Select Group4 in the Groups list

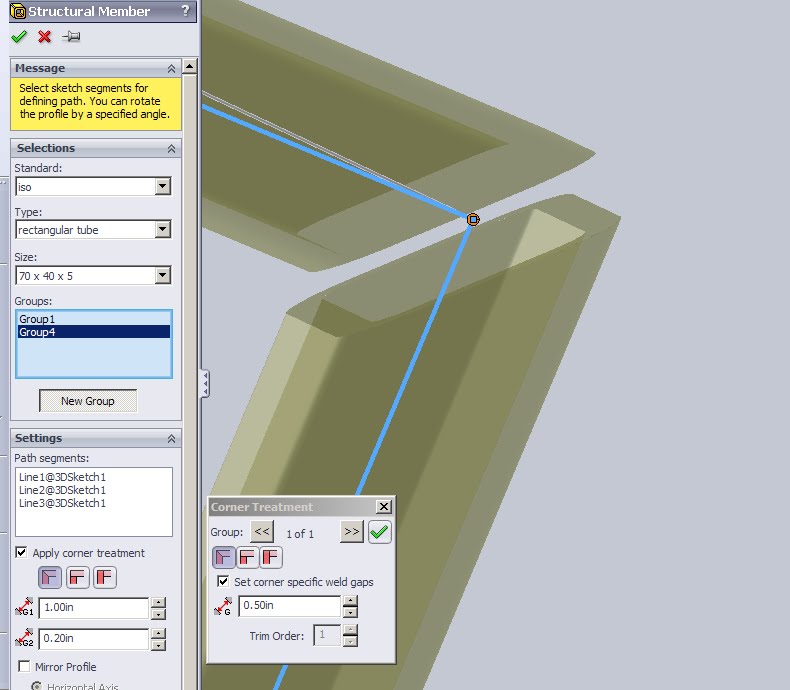[94, 332]
